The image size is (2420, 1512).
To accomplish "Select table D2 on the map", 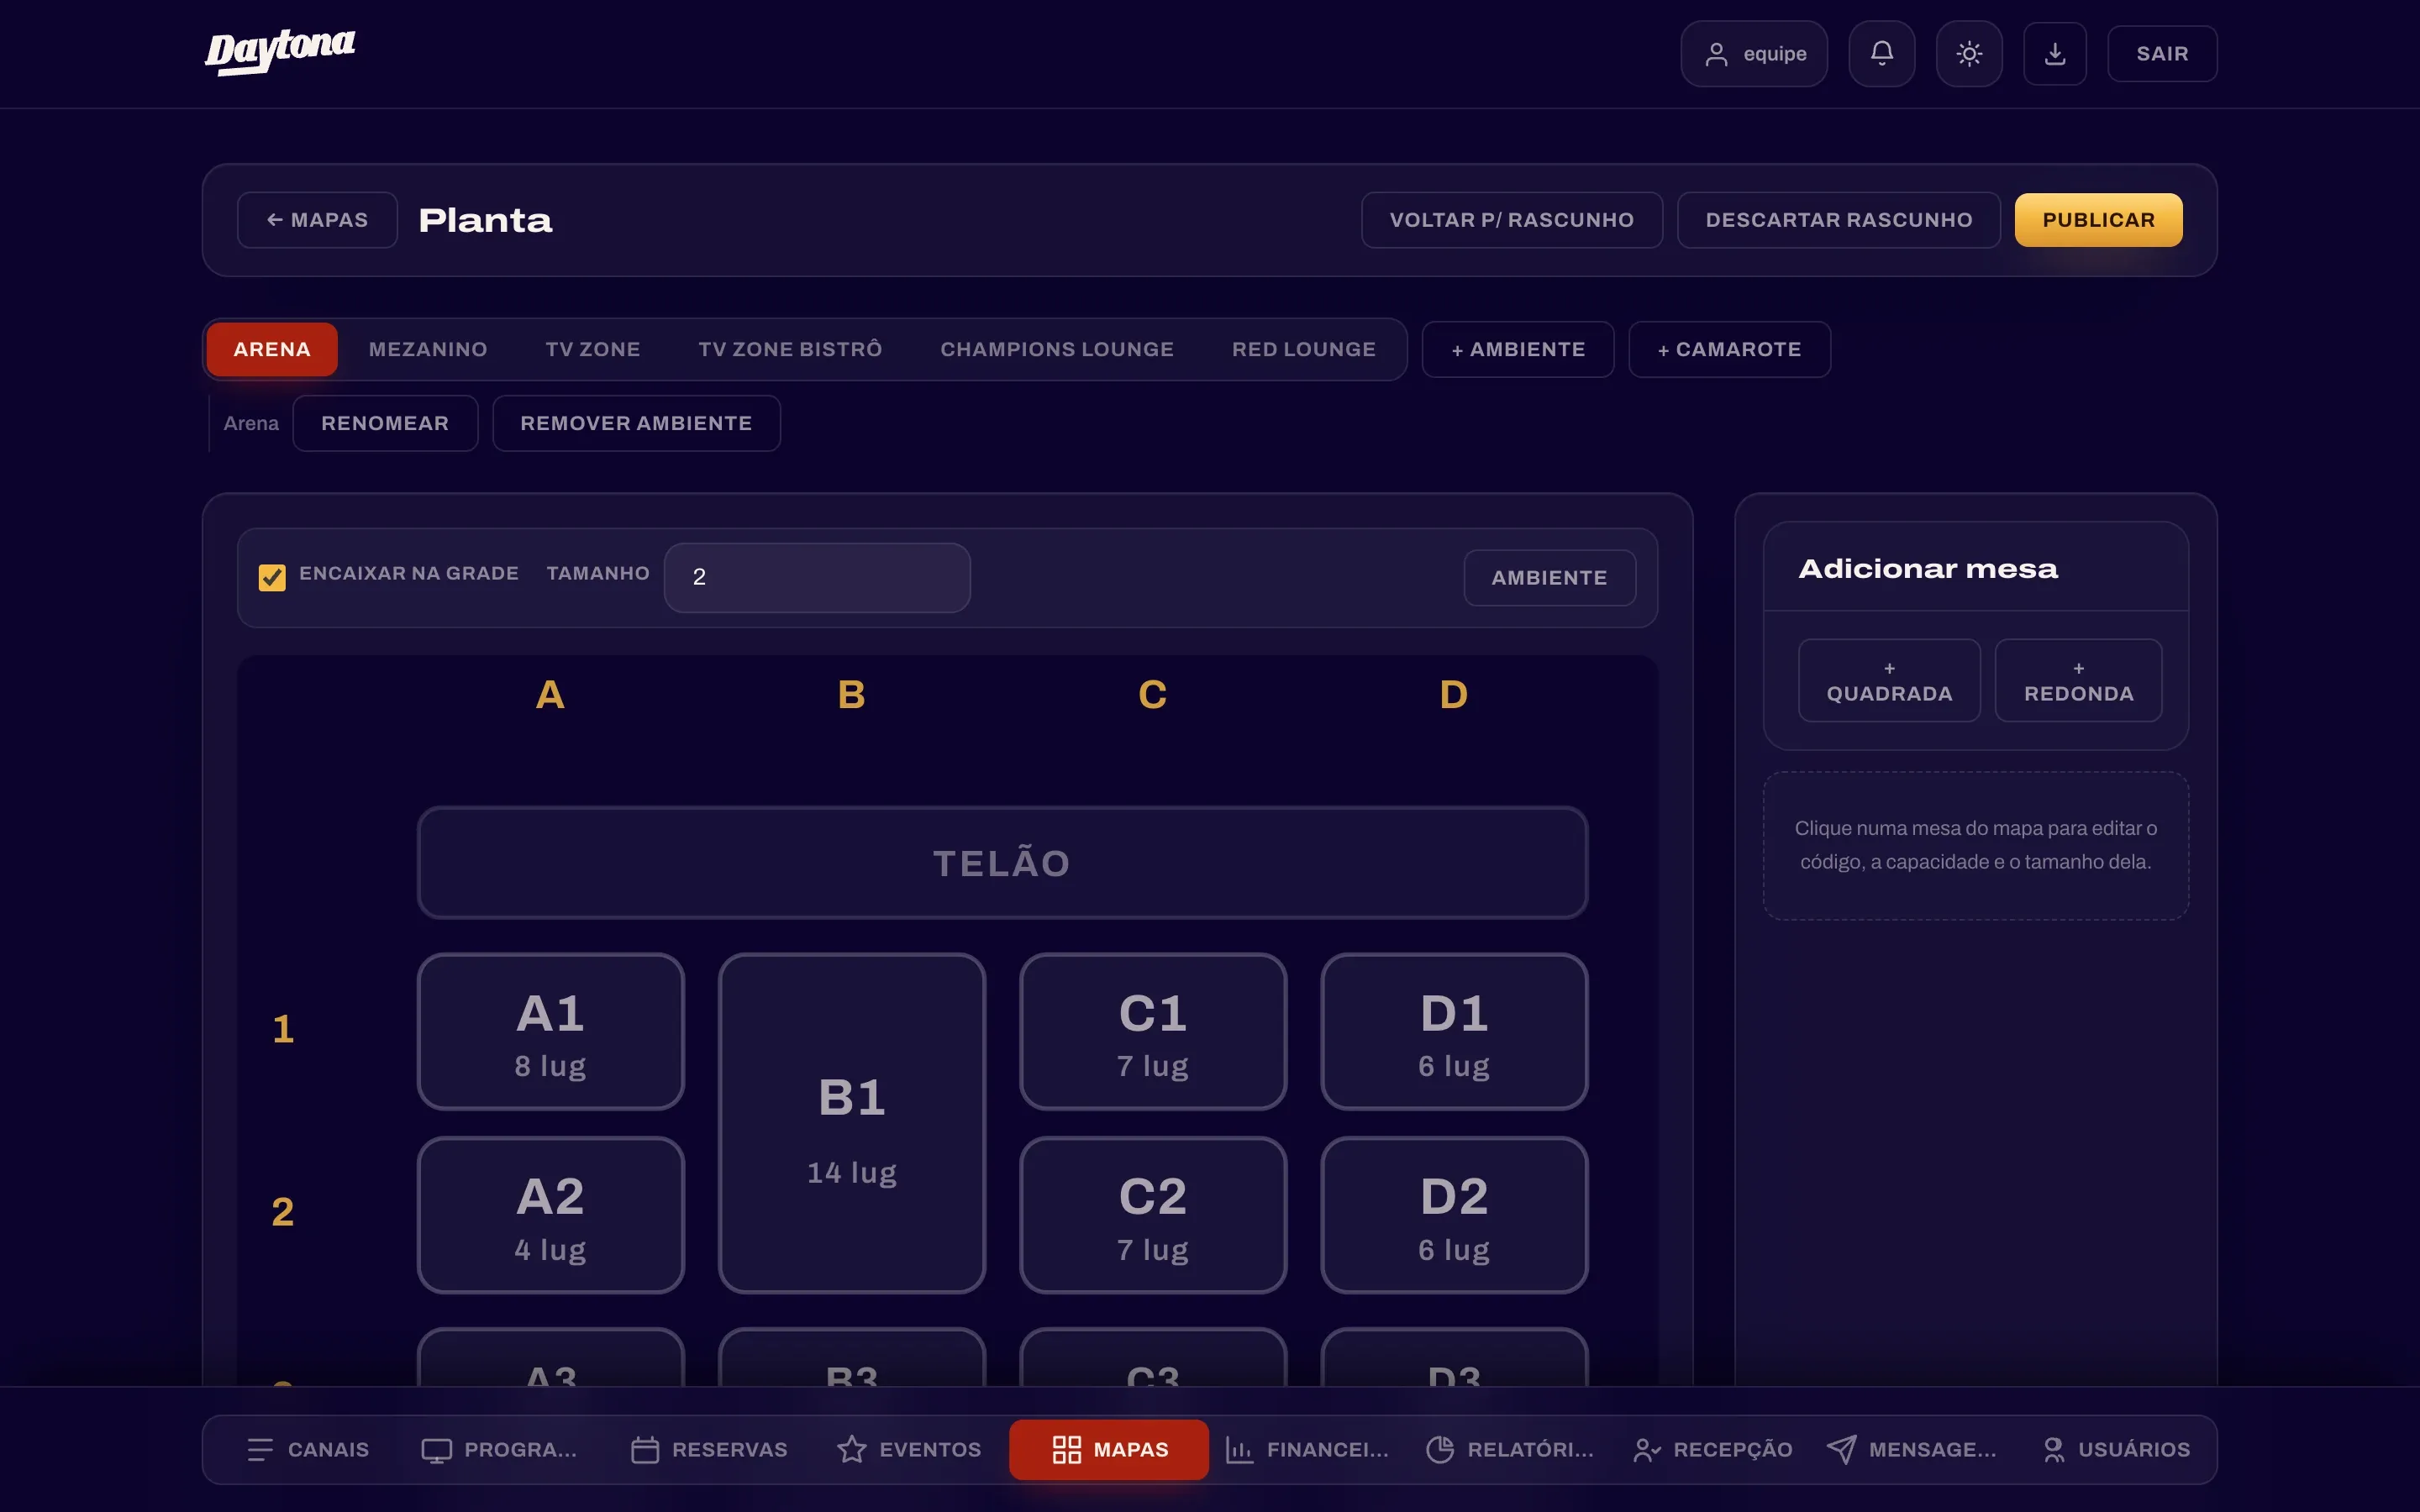I will 1454,1215.
